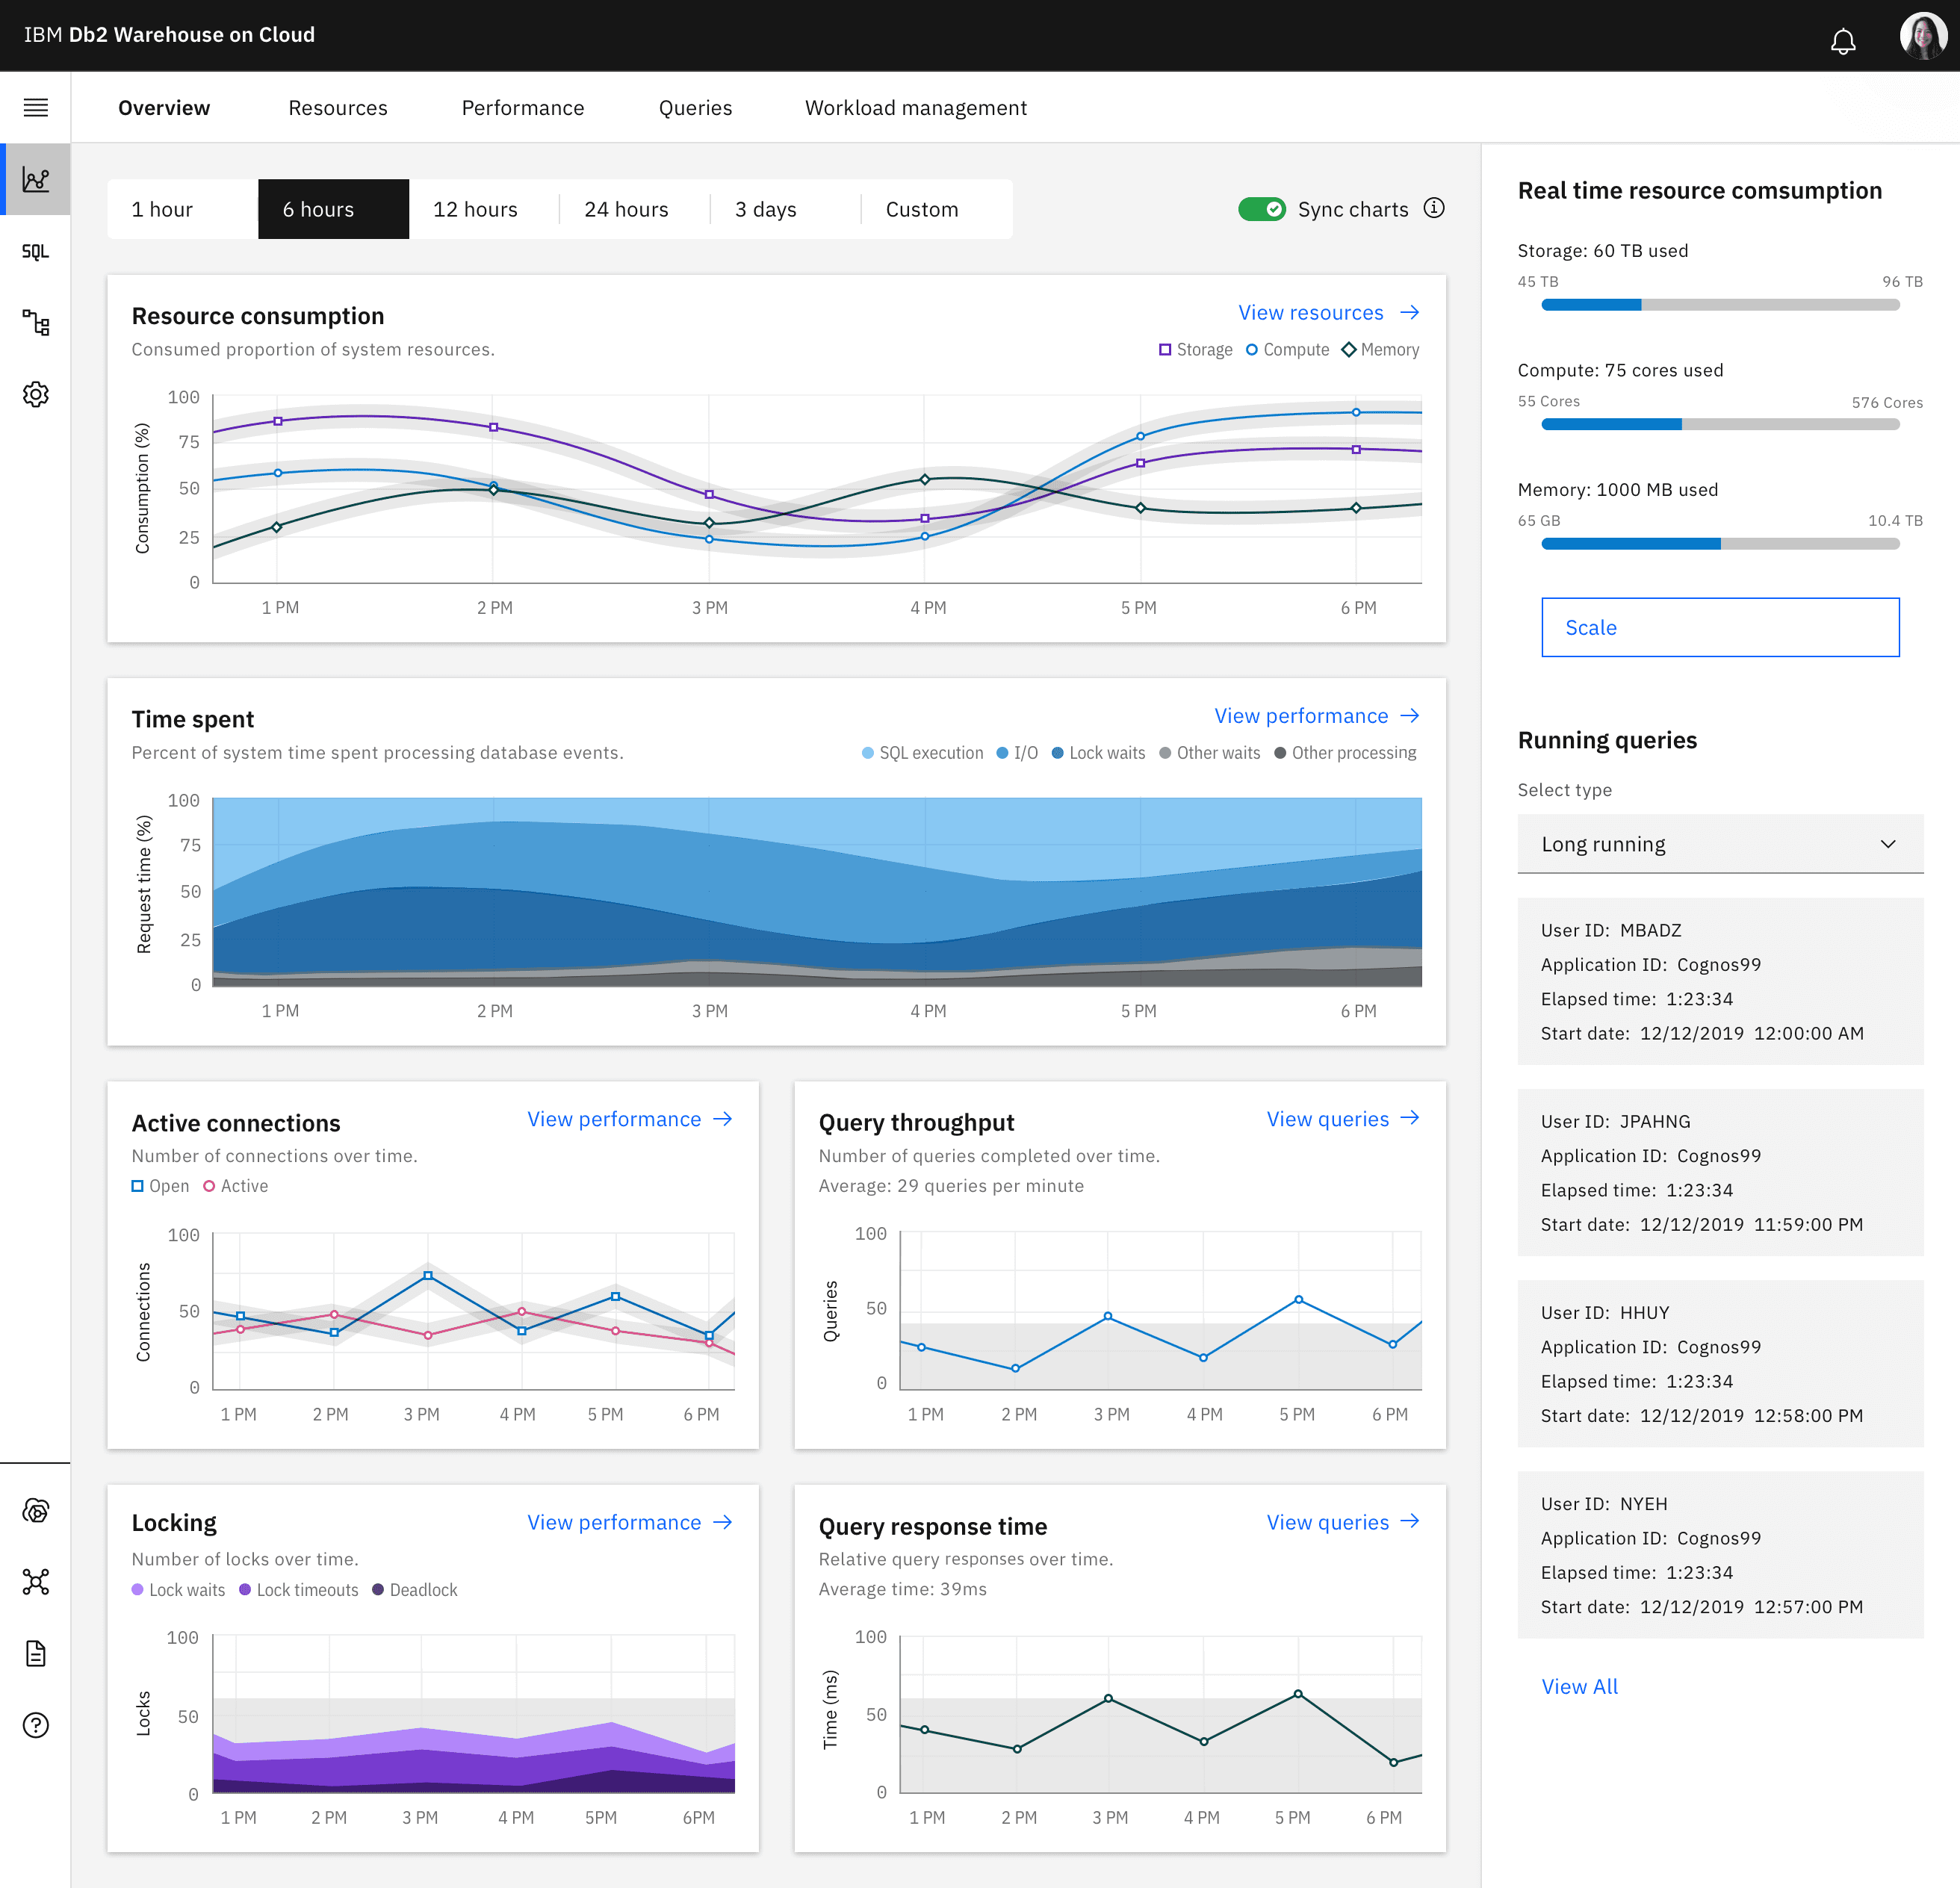Select the monitoring chart sidebar icon

click(35, 180)
